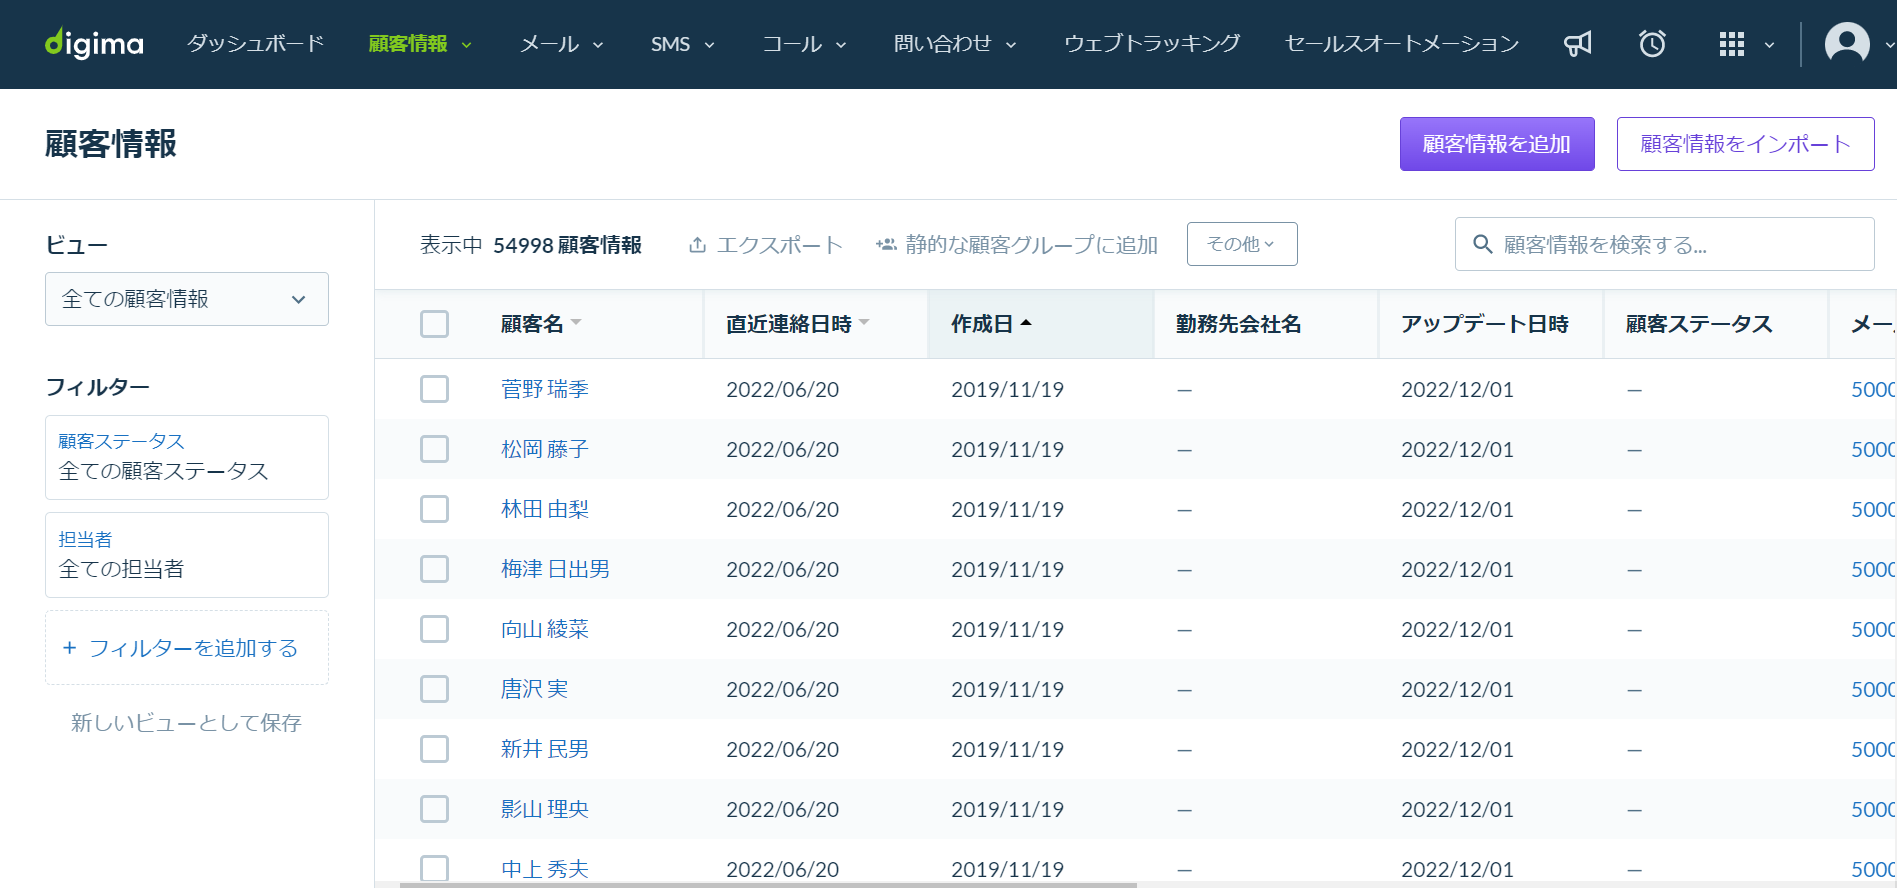
Task: Check the box for 菅野 瑞季
Action: point(434,389)
